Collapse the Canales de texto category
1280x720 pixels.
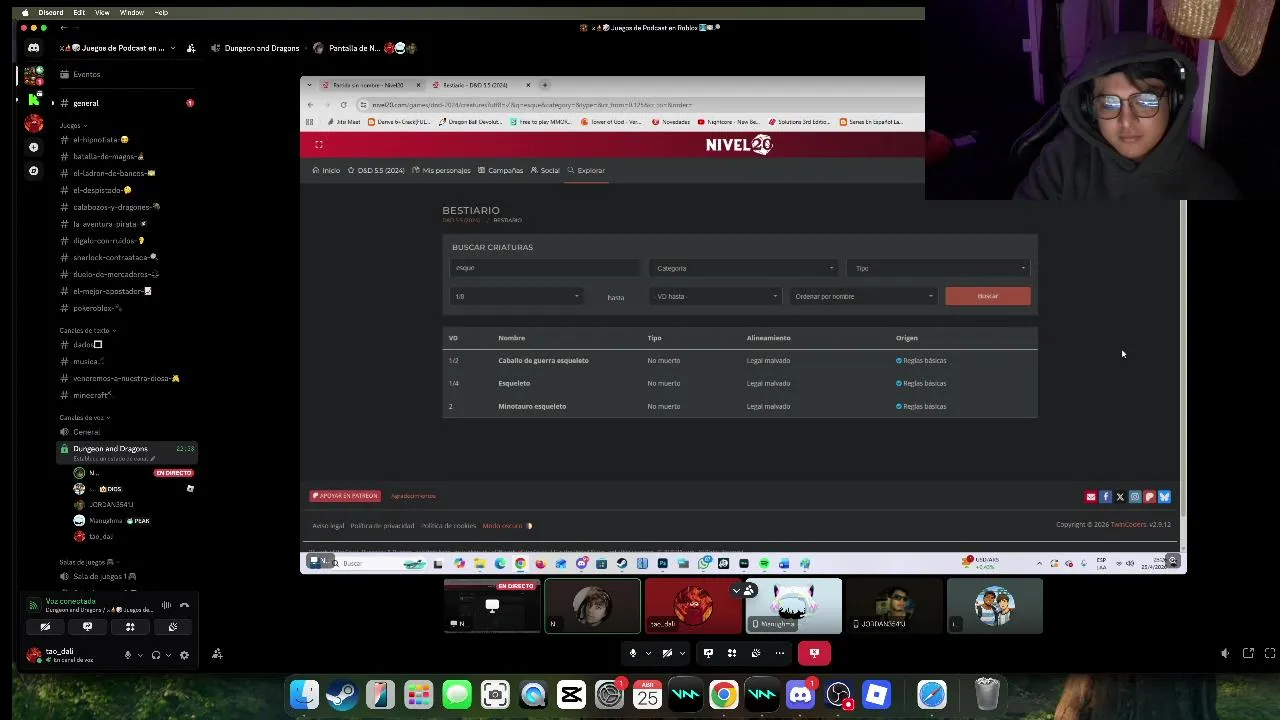coord(86,330)
